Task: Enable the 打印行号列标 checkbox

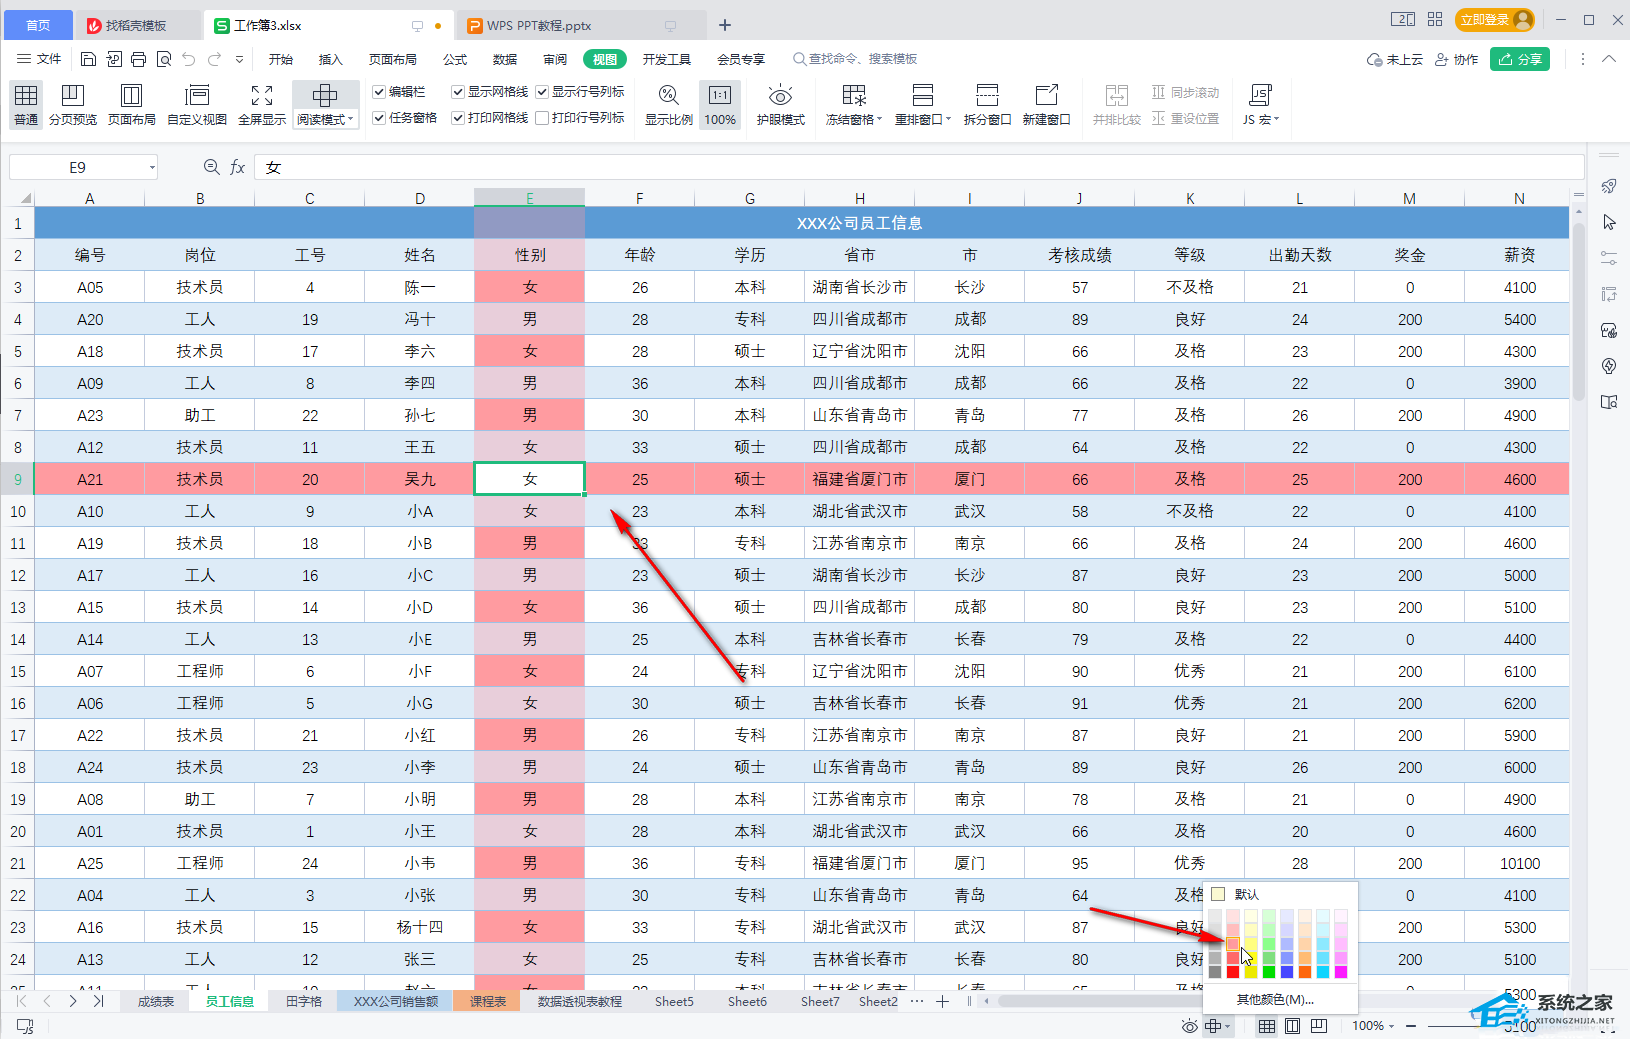Action: 542,118
